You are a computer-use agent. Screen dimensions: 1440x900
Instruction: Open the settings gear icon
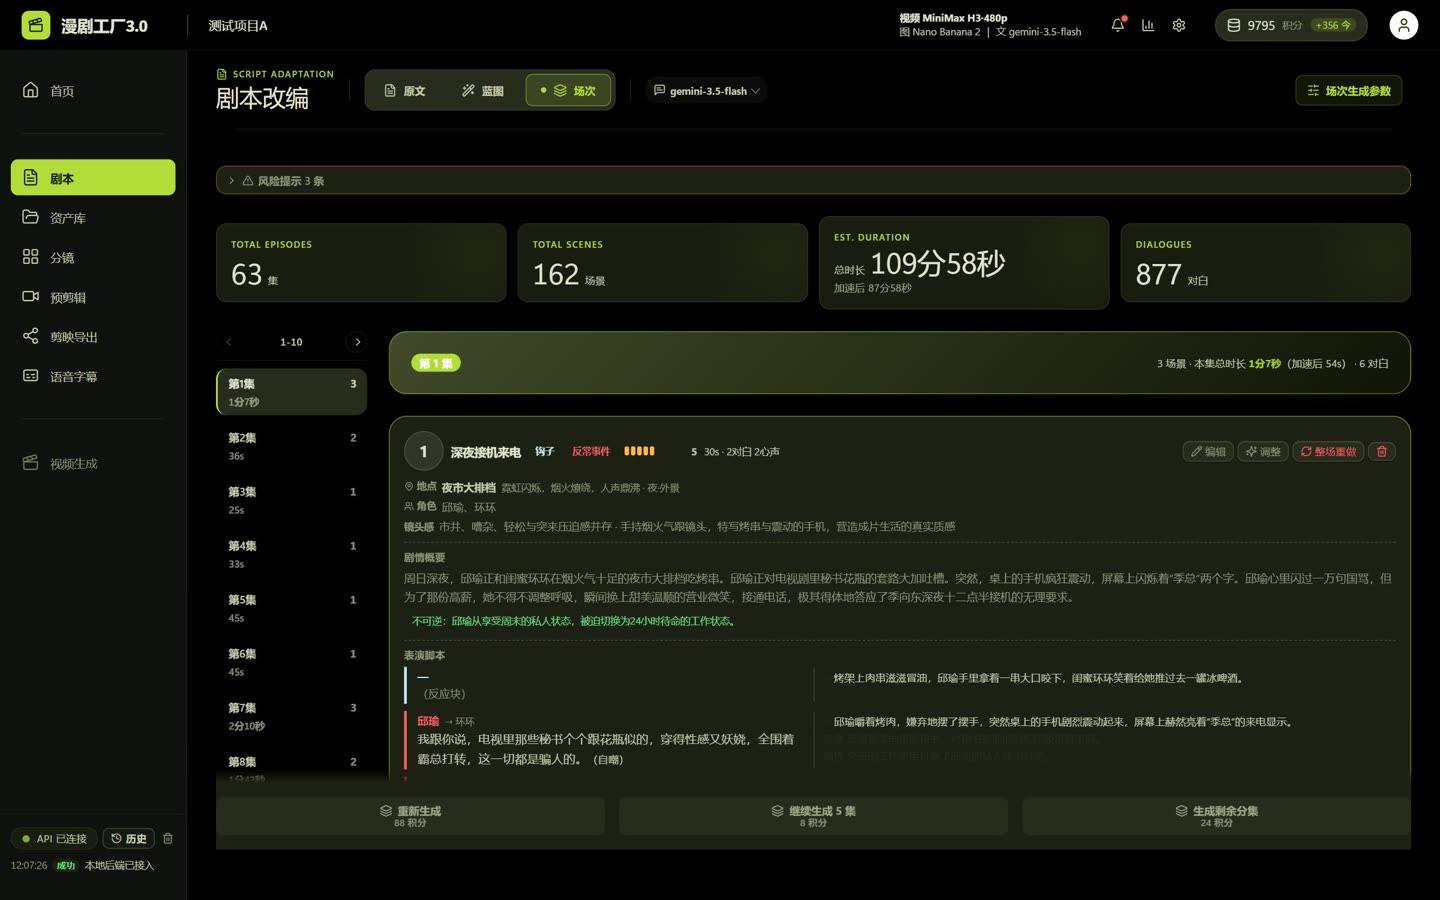point(1179,25)
